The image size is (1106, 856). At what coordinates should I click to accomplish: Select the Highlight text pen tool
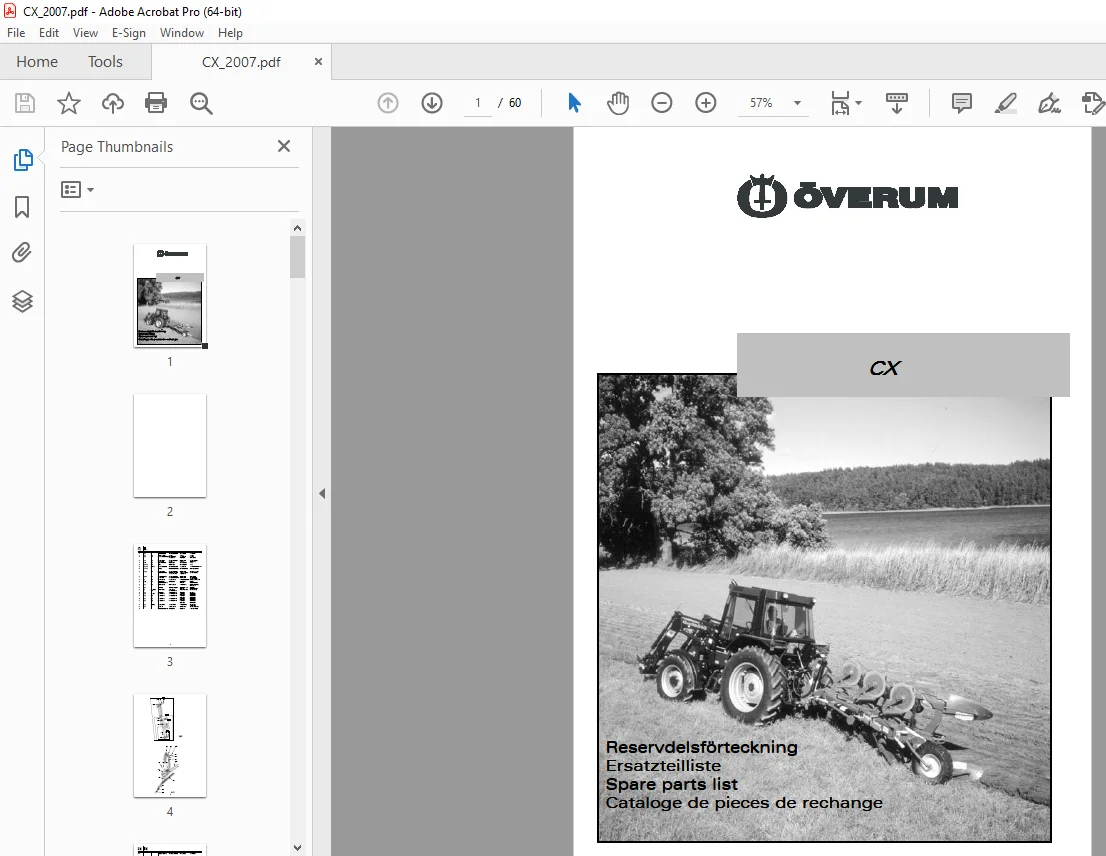(1005, 103)
